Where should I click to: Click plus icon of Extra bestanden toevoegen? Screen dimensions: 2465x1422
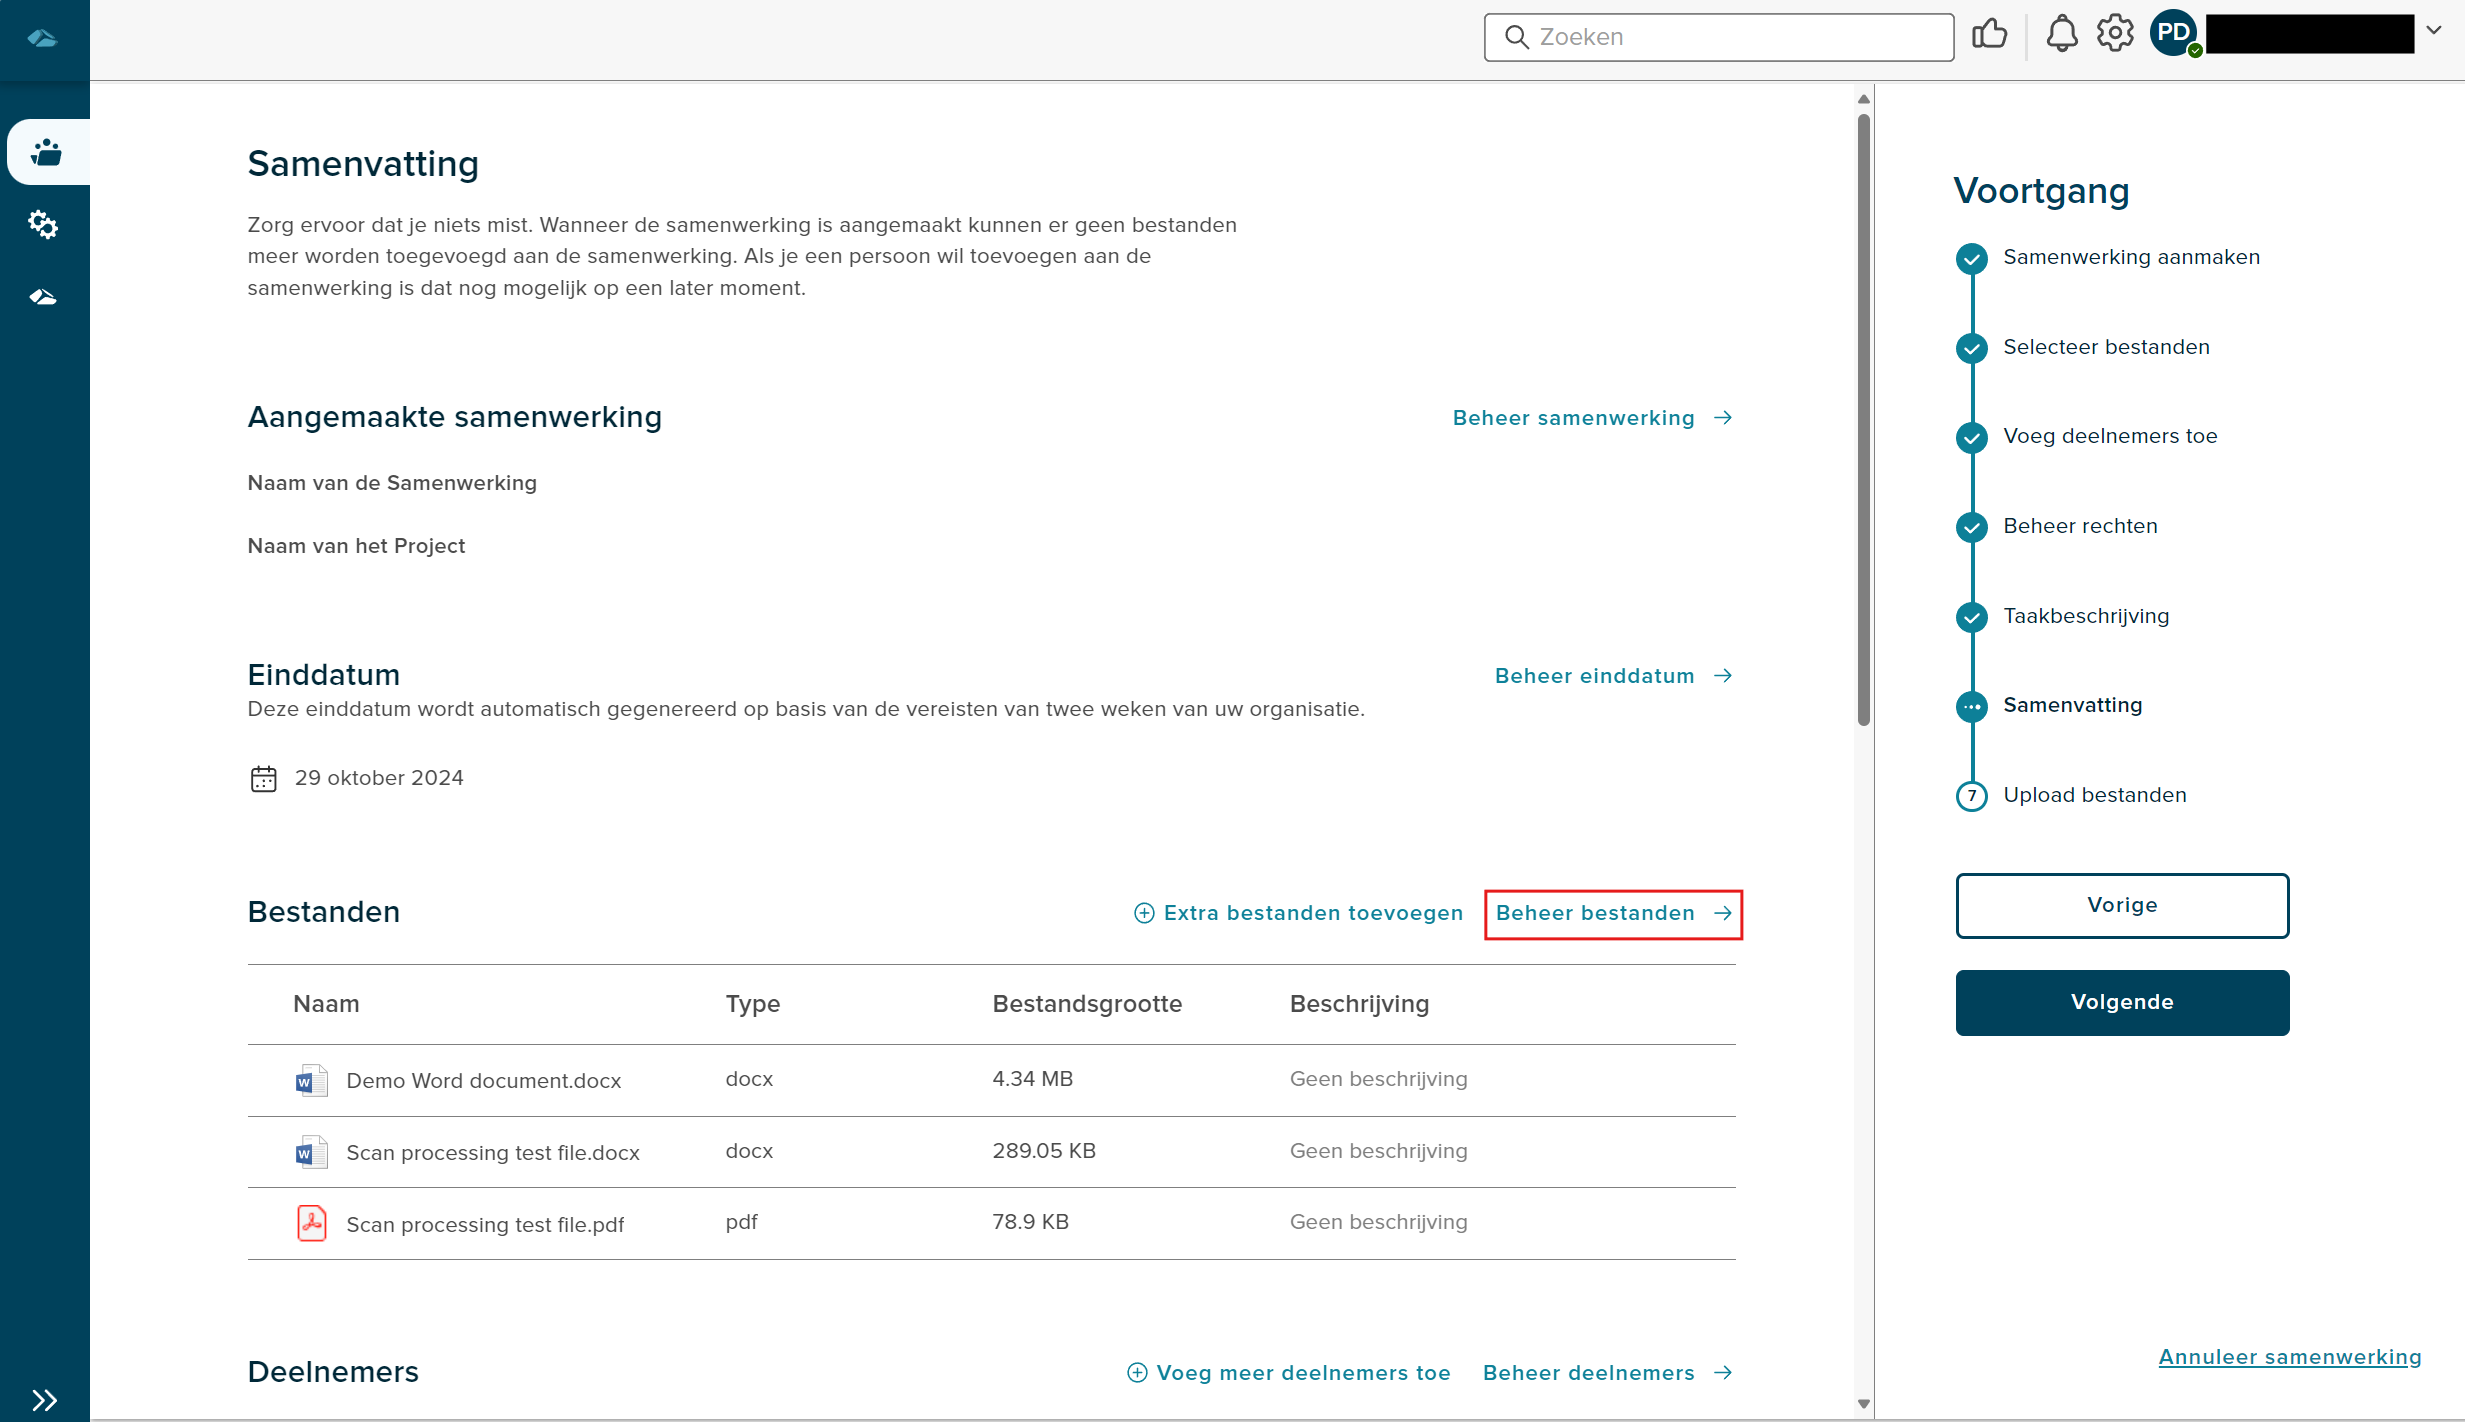pos(1144,913)
